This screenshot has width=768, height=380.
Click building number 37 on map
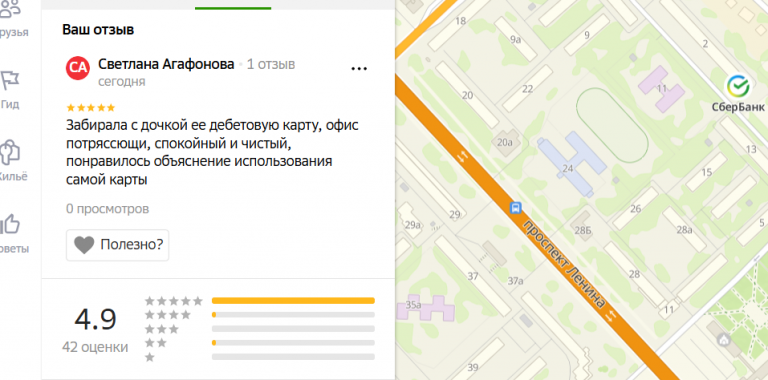point(473,276)
